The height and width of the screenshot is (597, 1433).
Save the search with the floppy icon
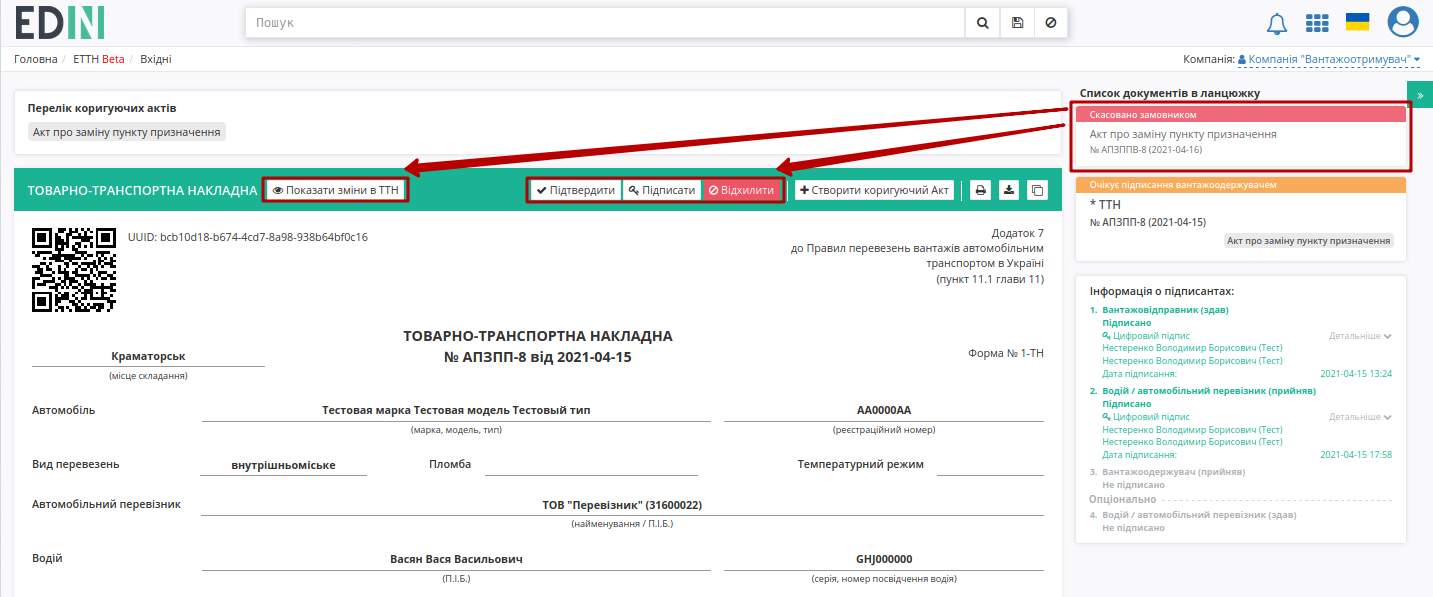[1017, 22]
